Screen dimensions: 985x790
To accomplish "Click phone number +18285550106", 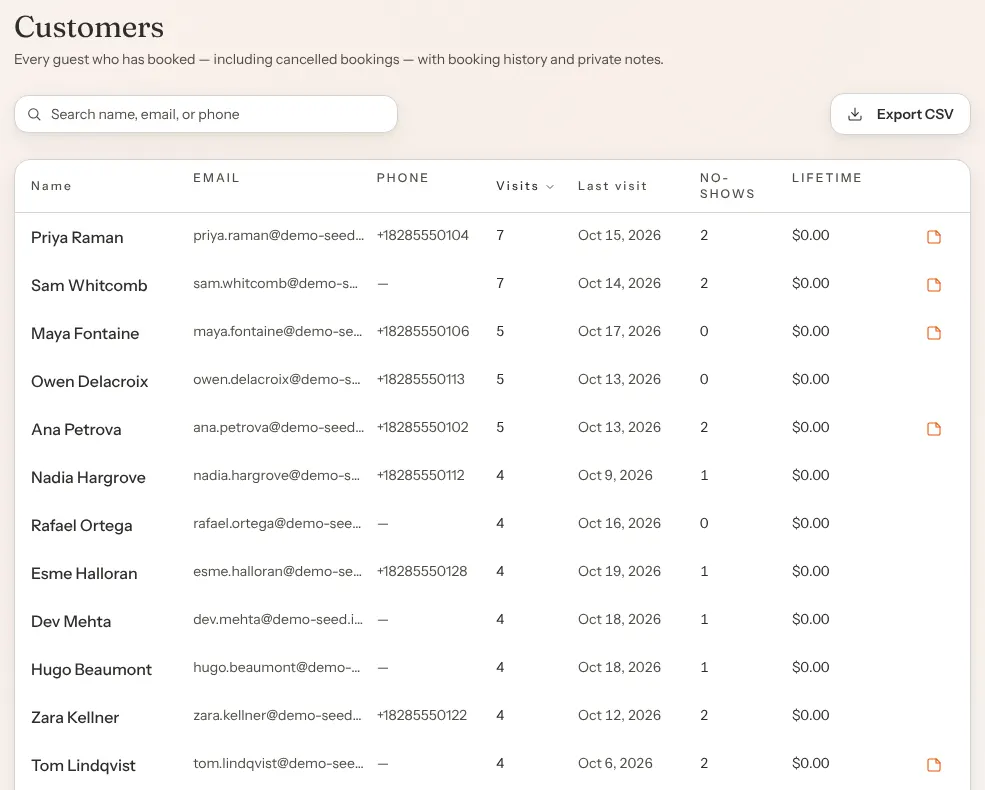I will pos(423,332).
